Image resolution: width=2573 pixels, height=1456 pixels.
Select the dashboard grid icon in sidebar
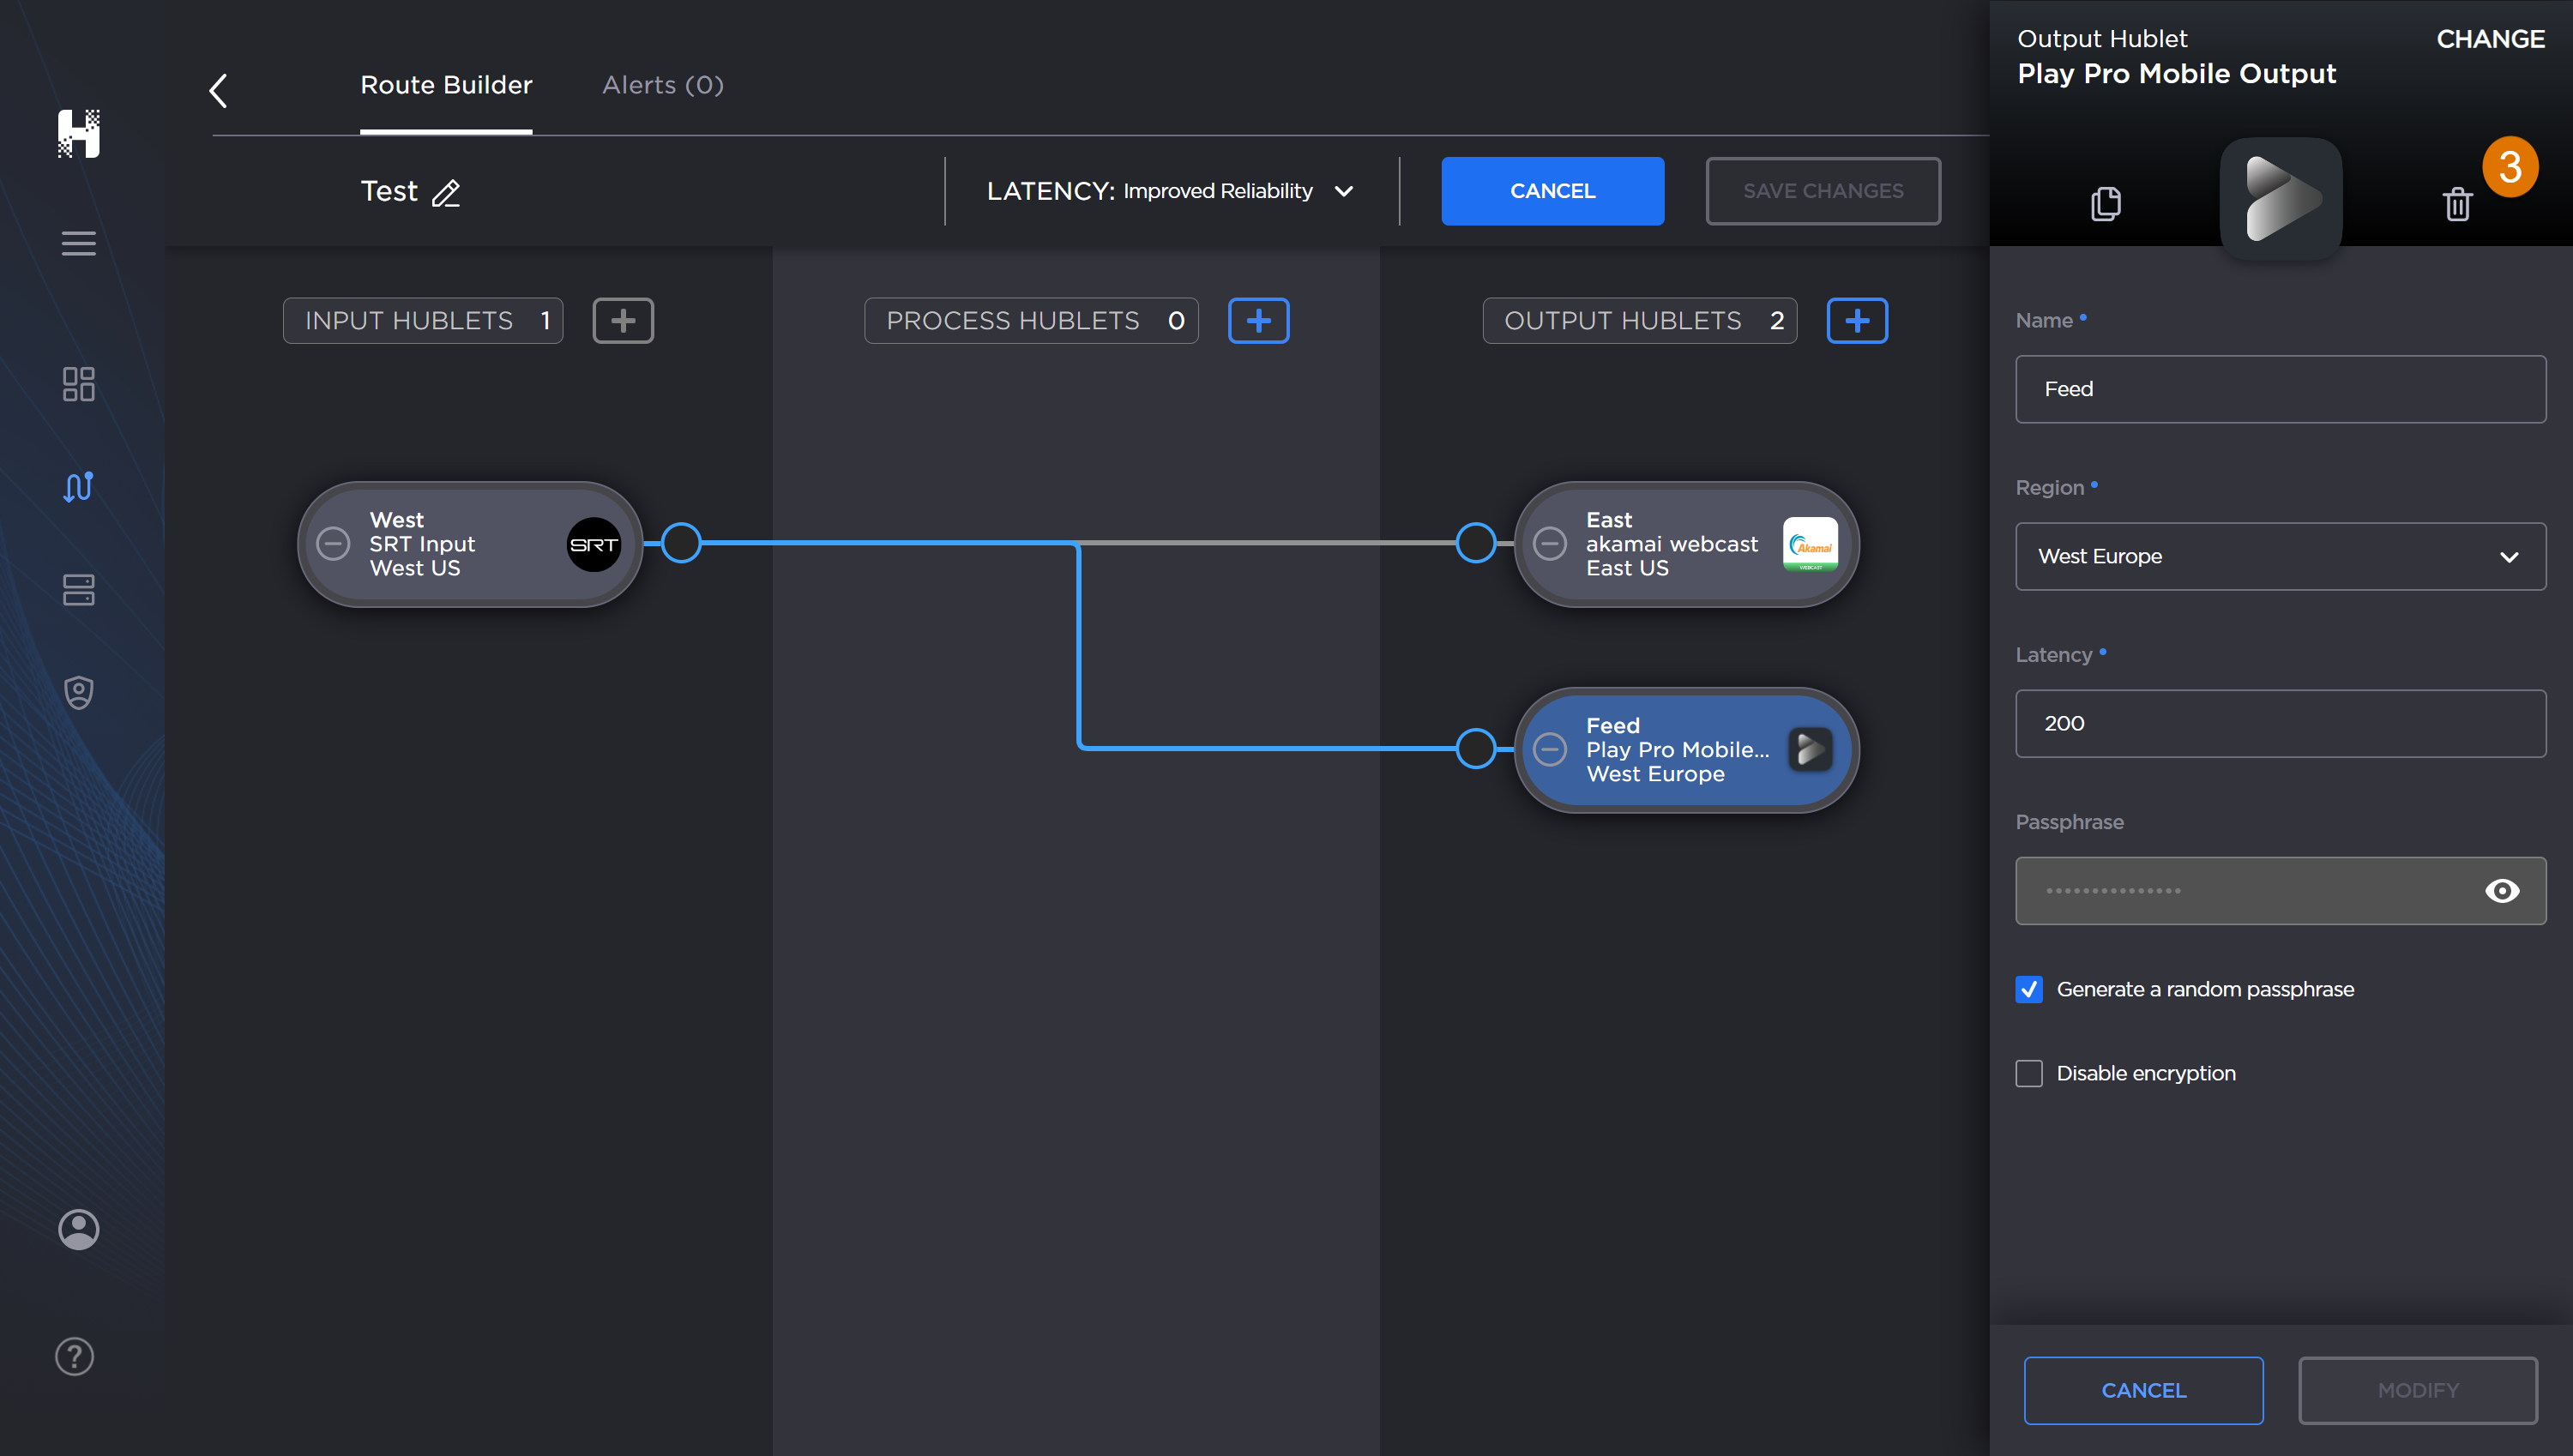click(x=78, y=384)
